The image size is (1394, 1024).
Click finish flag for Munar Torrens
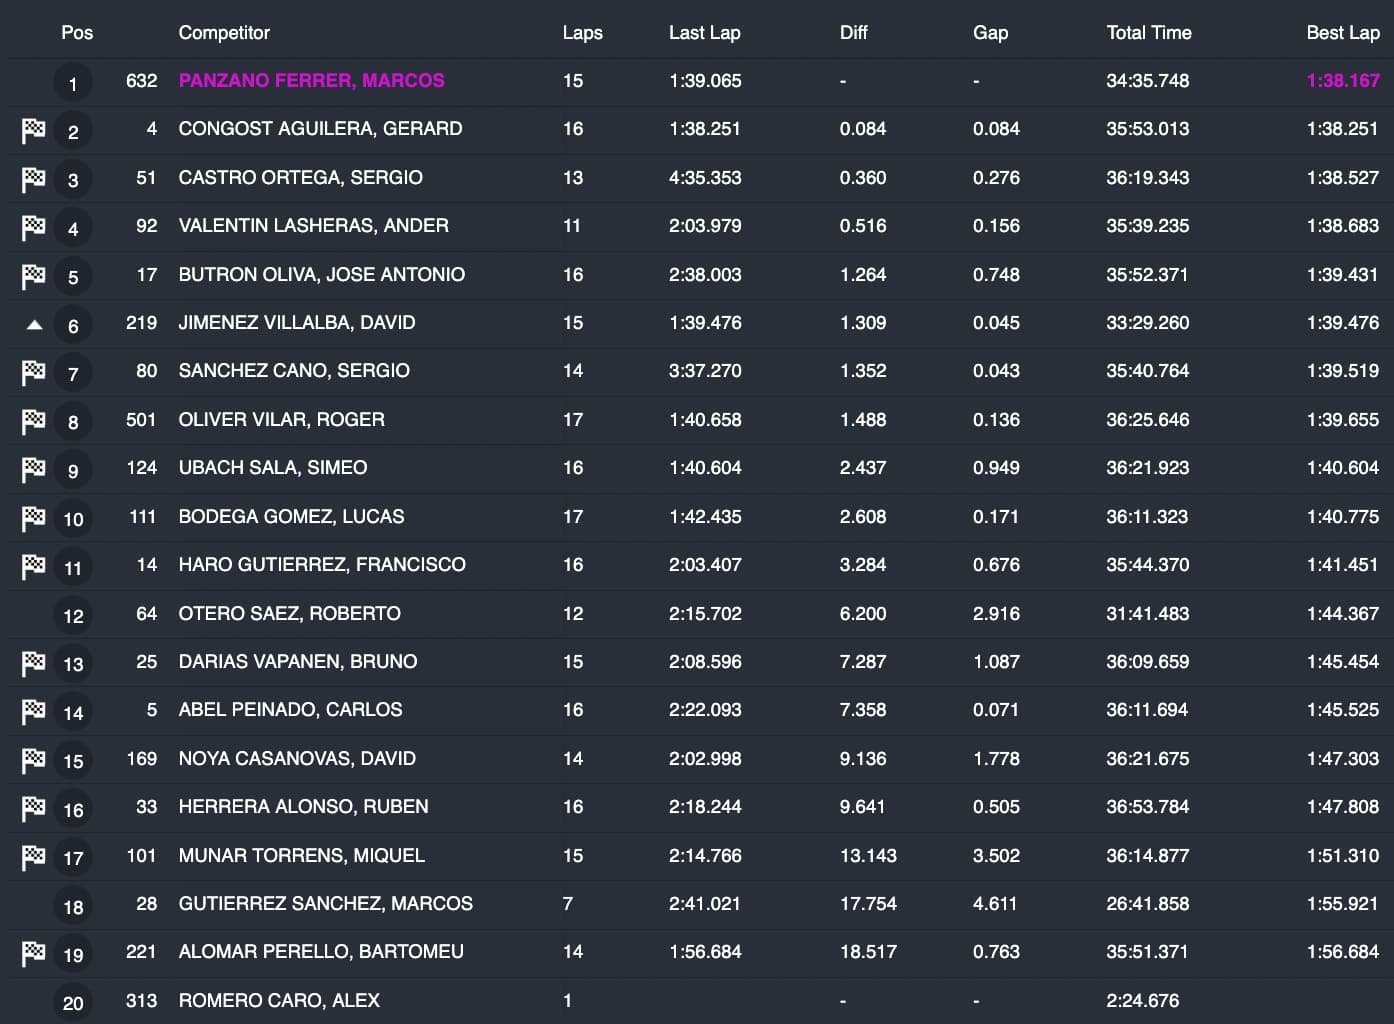tap(33, 857)
